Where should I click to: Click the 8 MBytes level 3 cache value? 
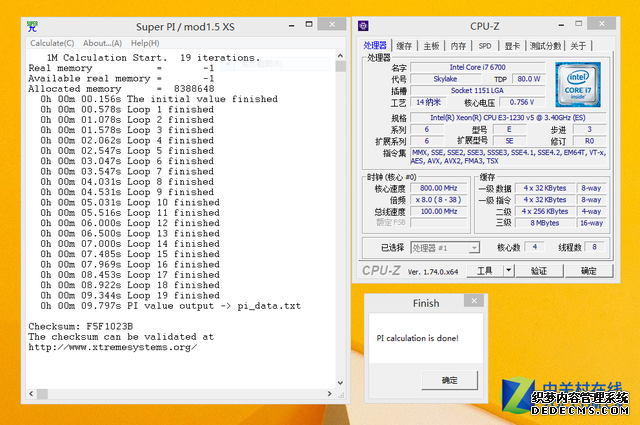[x=544, y=223]
